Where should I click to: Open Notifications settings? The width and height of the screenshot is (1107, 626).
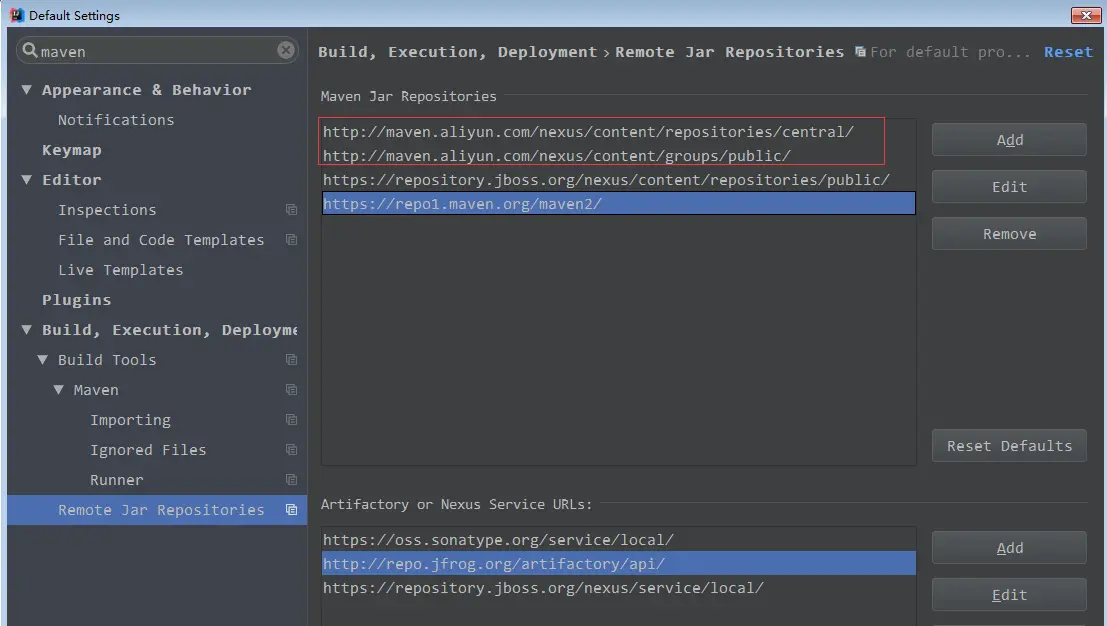tap(116, 120)
